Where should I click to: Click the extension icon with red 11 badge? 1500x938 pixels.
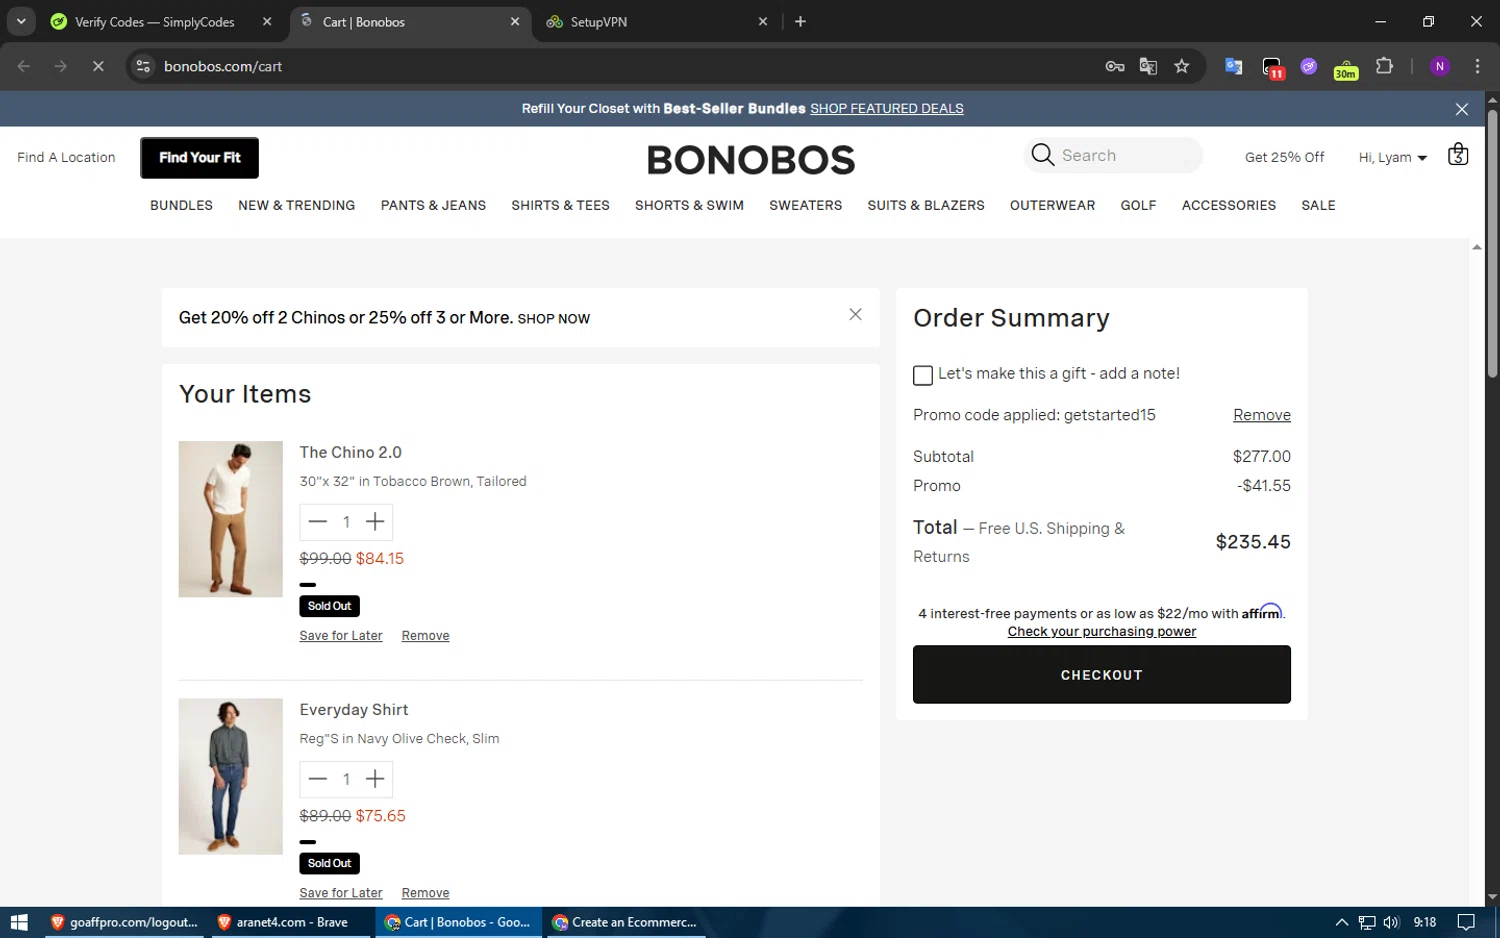pyautogui.click(x=1272, y=67)
